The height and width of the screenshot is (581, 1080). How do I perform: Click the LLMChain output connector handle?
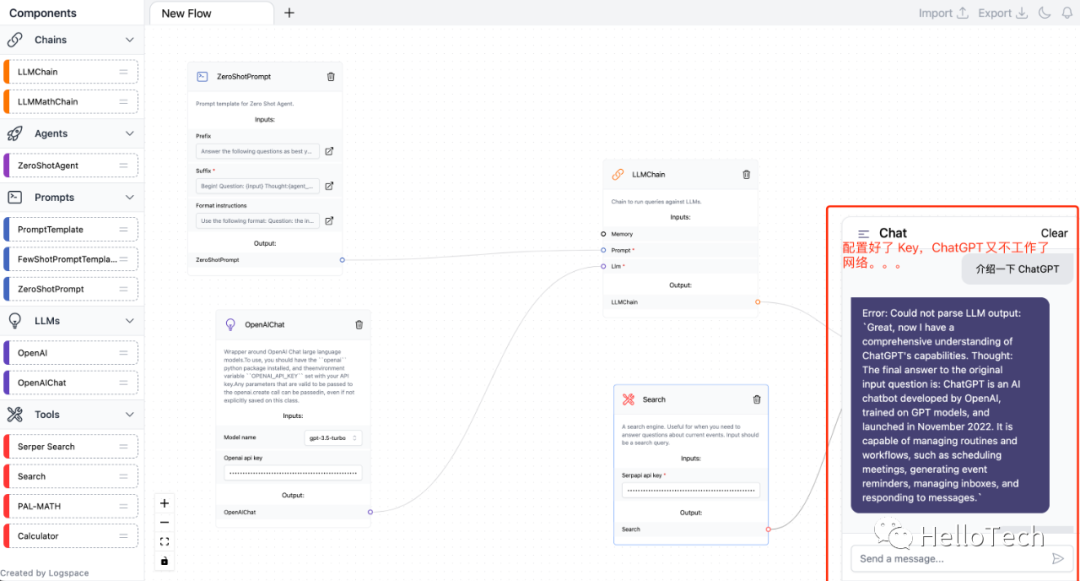(758, 302)
